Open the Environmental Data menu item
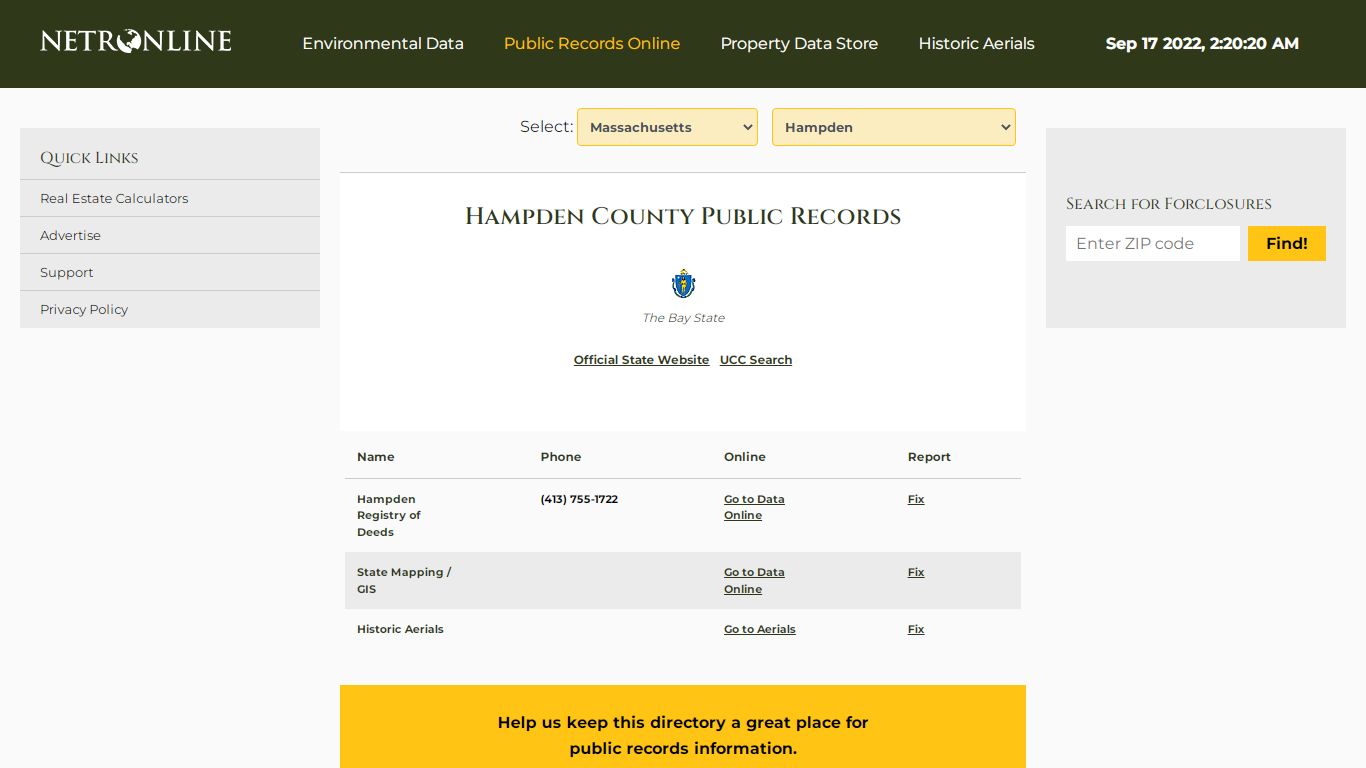The width and height of the screenshot is (1366, 768). [383, 44]
